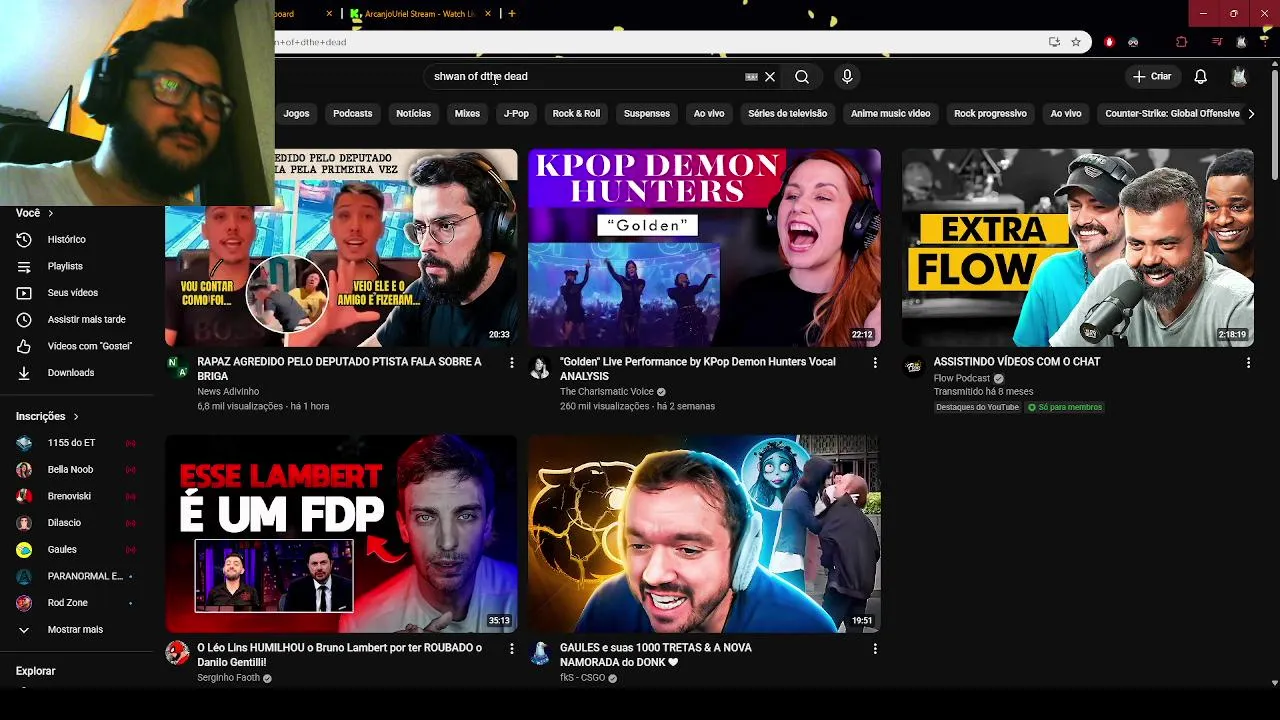Open the on-screen keyboard icon in search

tap(751, 77)
